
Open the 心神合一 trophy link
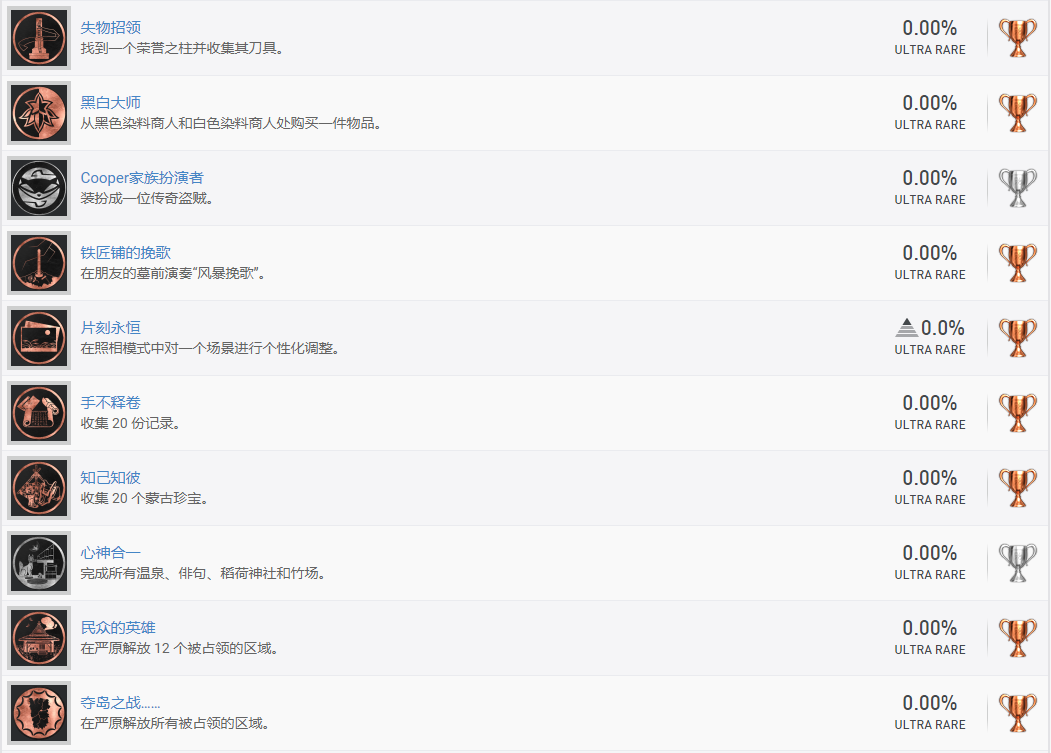coord(111,552)
